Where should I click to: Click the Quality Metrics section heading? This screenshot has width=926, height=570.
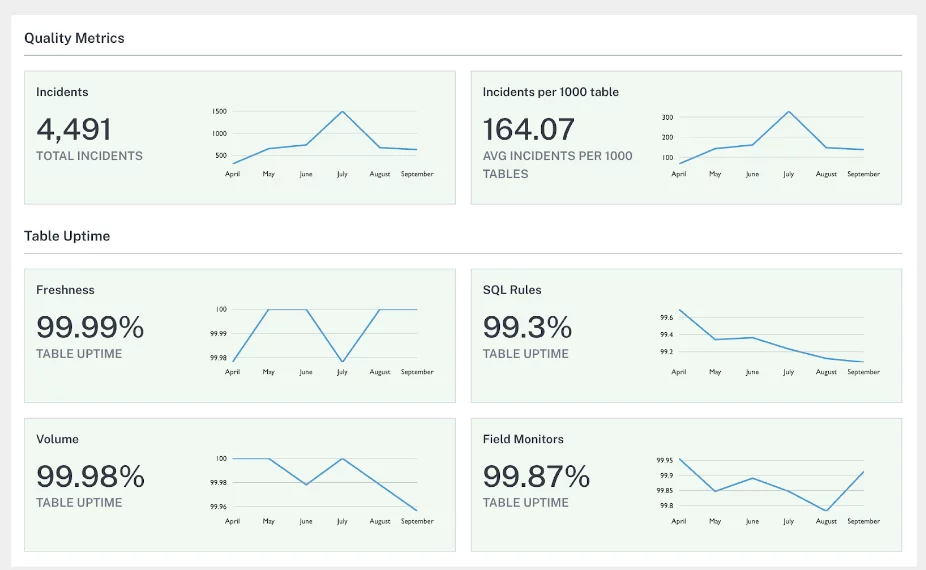click(74, 38)
